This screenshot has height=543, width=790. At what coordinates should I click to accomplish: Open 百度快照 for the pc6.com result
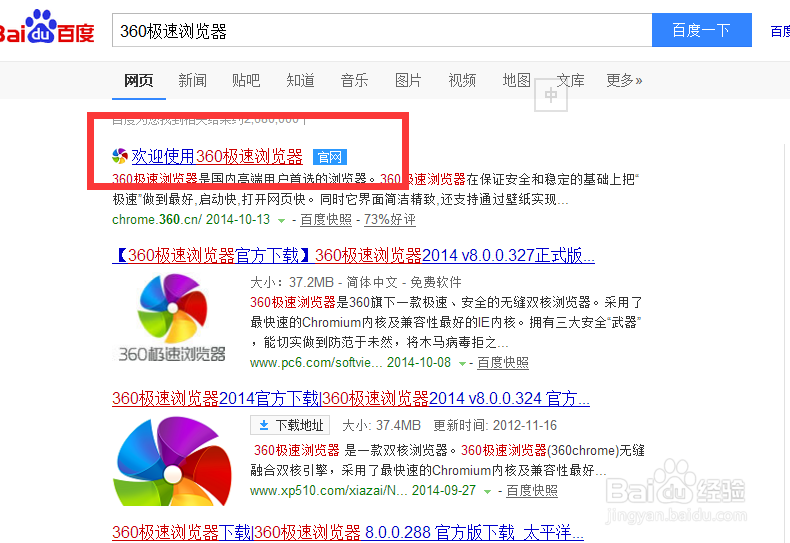click(503, 363)
